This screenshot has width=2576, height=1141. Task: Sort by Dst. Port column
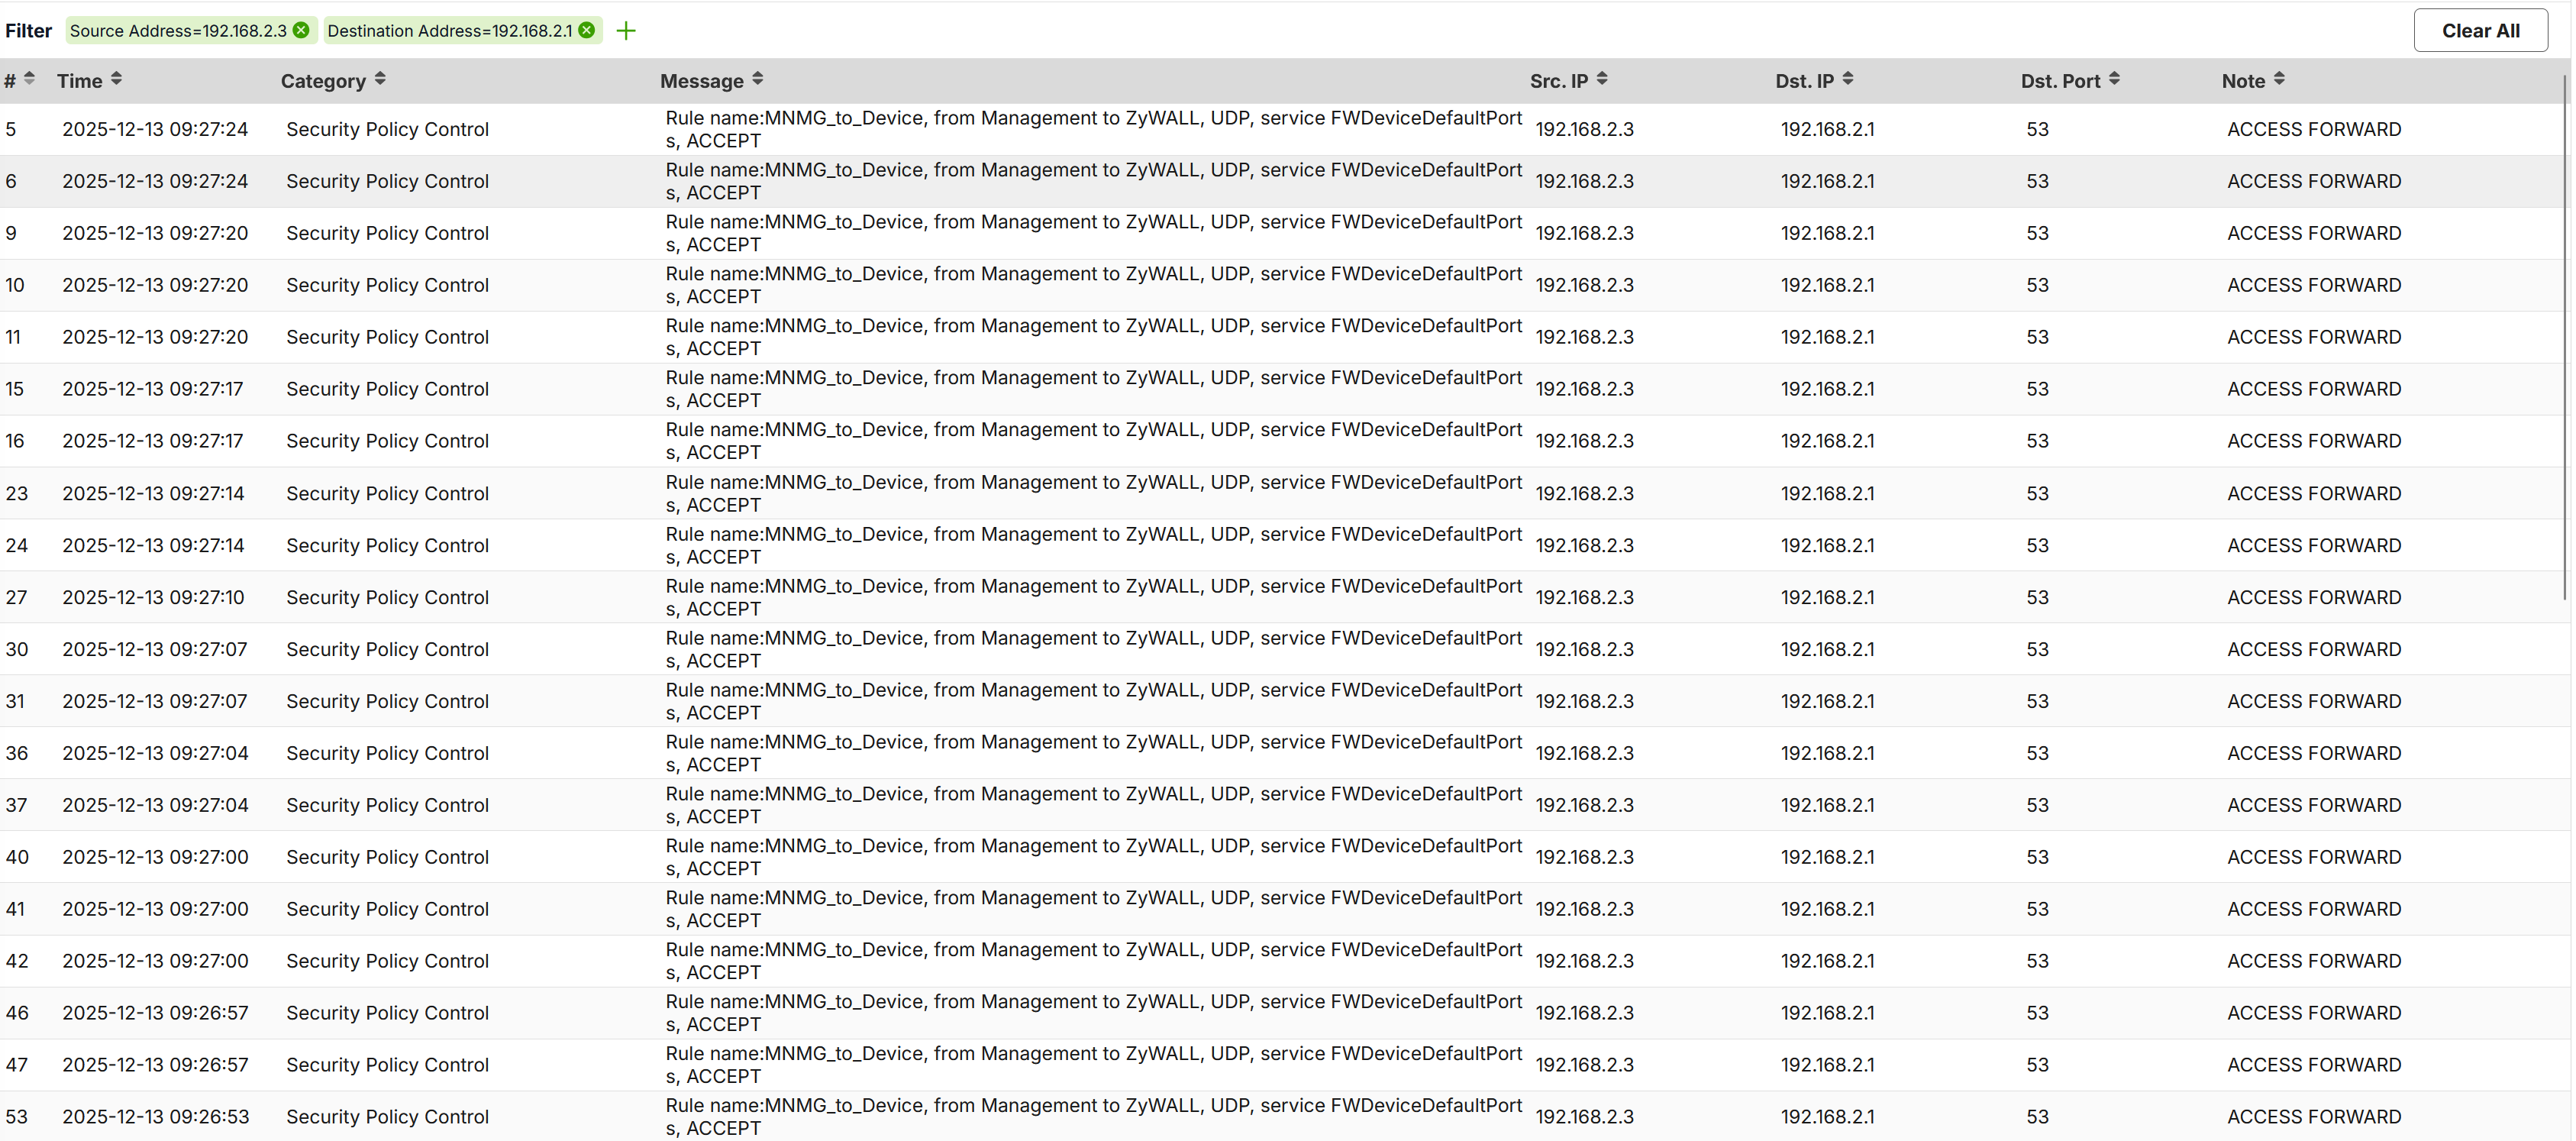click(2113, 79)
